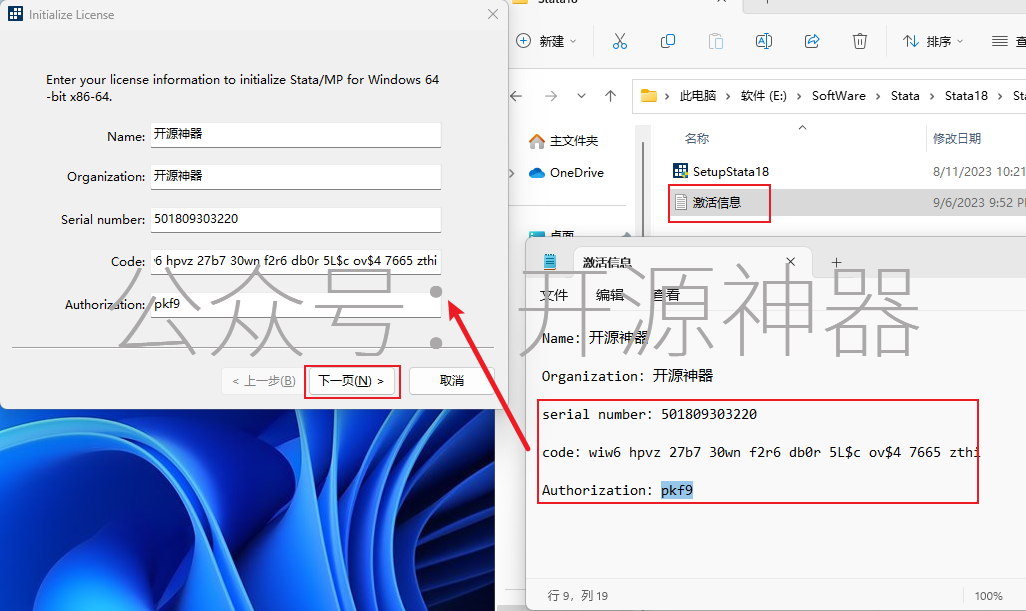Expand the chevron after SoftWare breadcrumb
Screen dimensions: 1026x611
878,96
